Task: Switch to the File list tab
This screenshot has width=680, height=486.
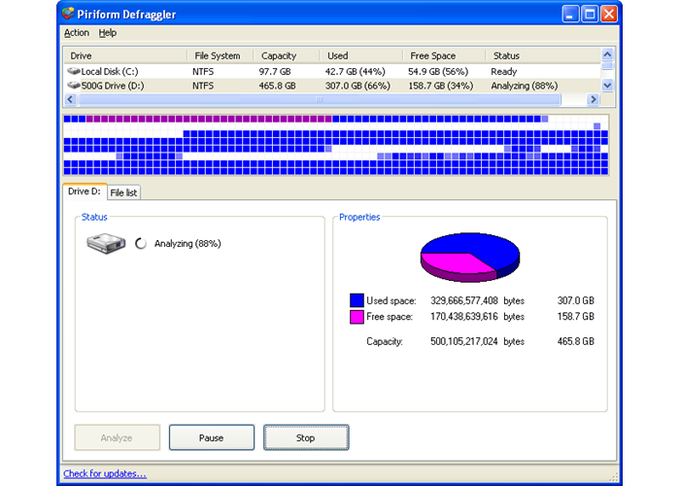Action: [124, 193]
